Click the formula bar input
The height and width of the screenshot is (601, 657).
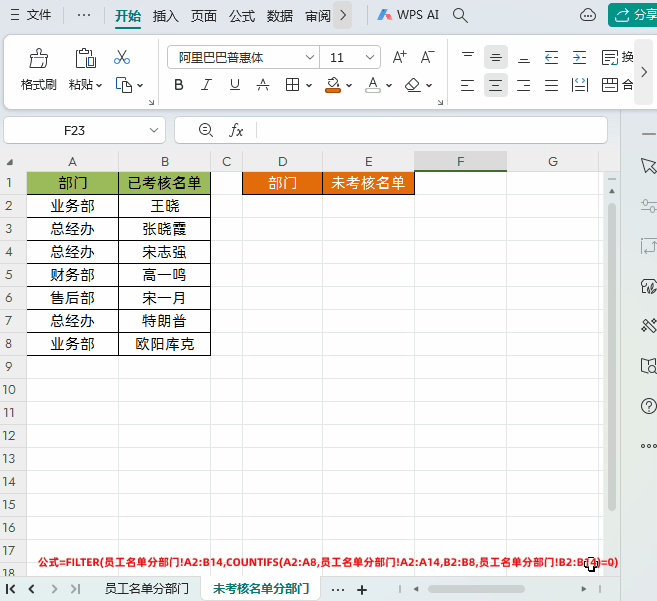click(x=431, y=130)
